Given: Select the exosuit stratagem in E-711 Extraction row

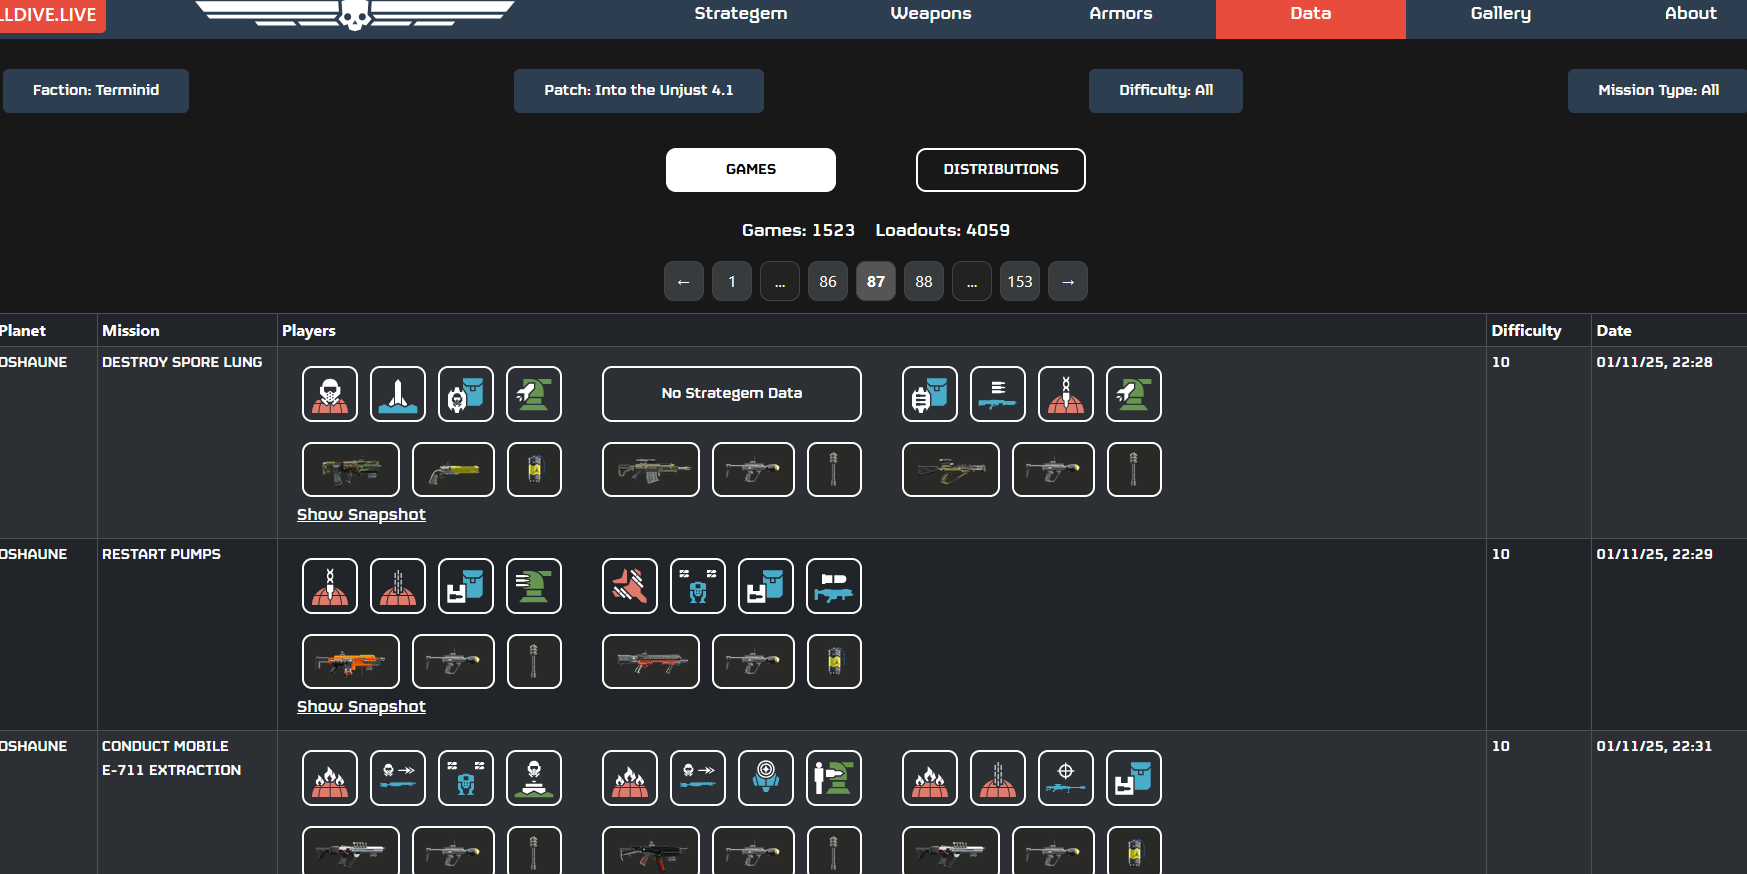Looking at the screenshot, I should (x=466, y=778).
